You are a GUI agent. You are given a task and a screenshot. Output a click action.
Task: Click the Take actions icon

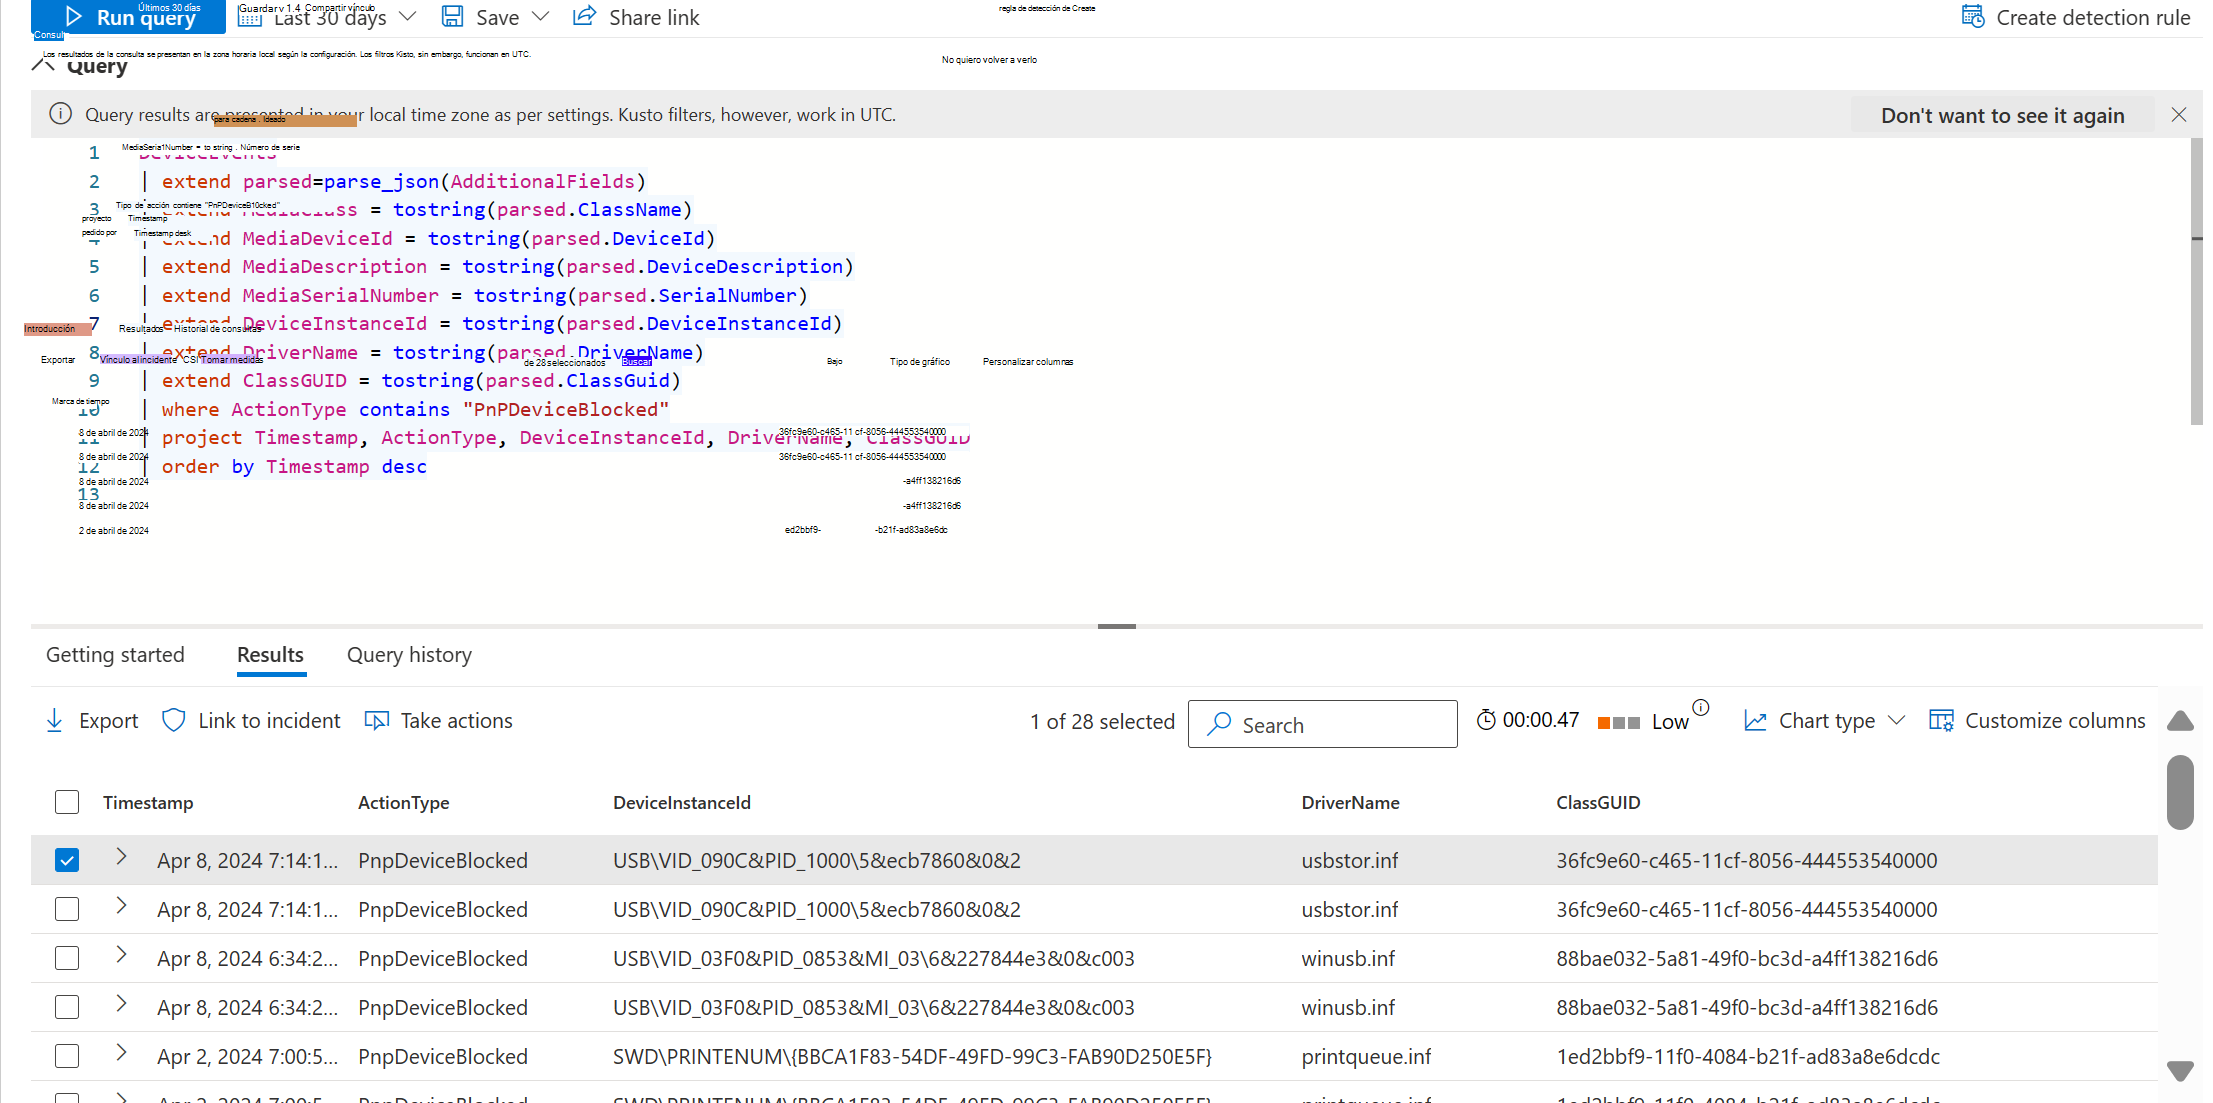(x=377, y=721)
